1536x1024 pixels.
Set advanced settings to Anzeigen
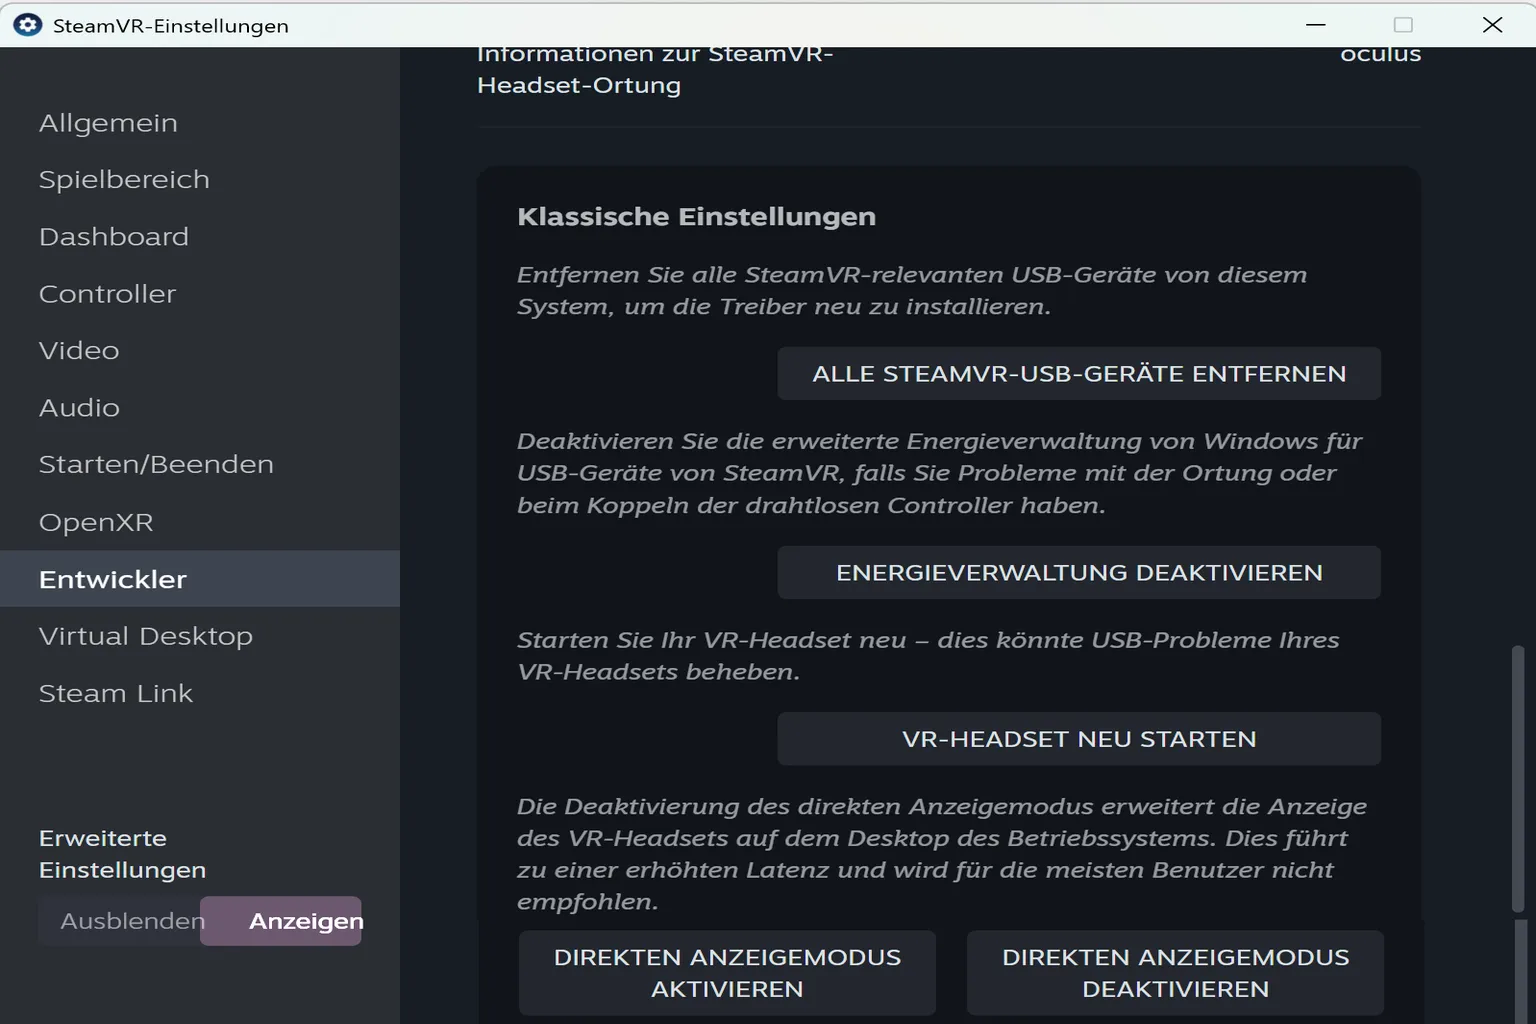[282, 921]
